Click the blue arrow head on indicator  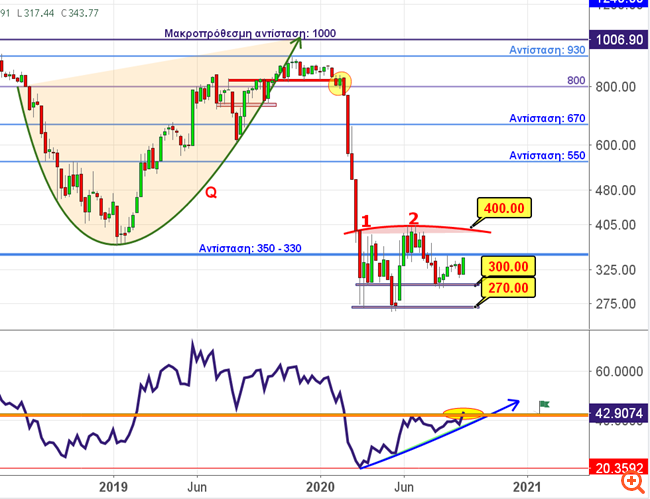(x=514, y=402)
